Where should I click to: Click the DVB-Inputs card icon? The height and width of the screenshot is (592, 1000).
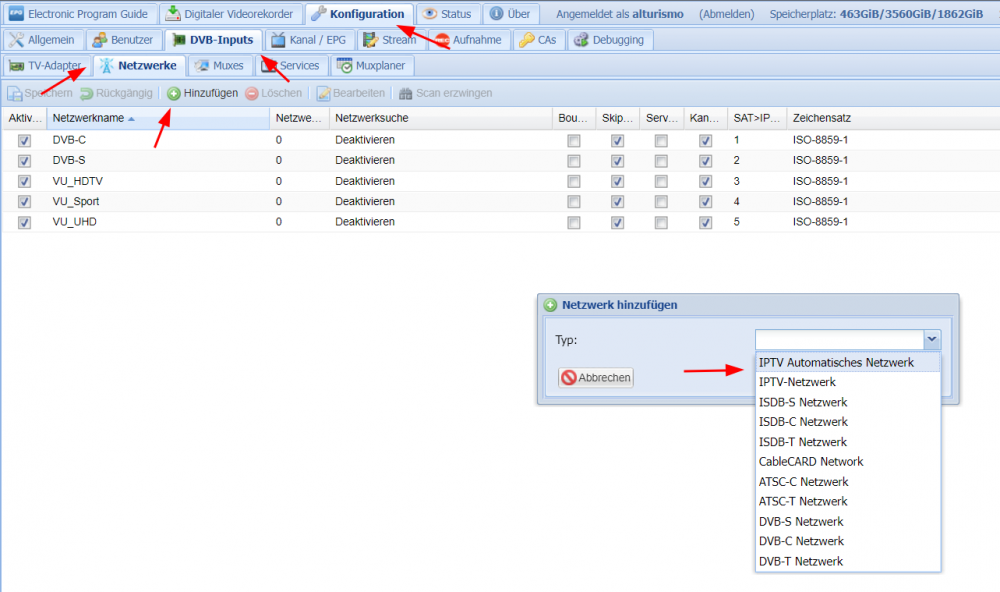179,40
